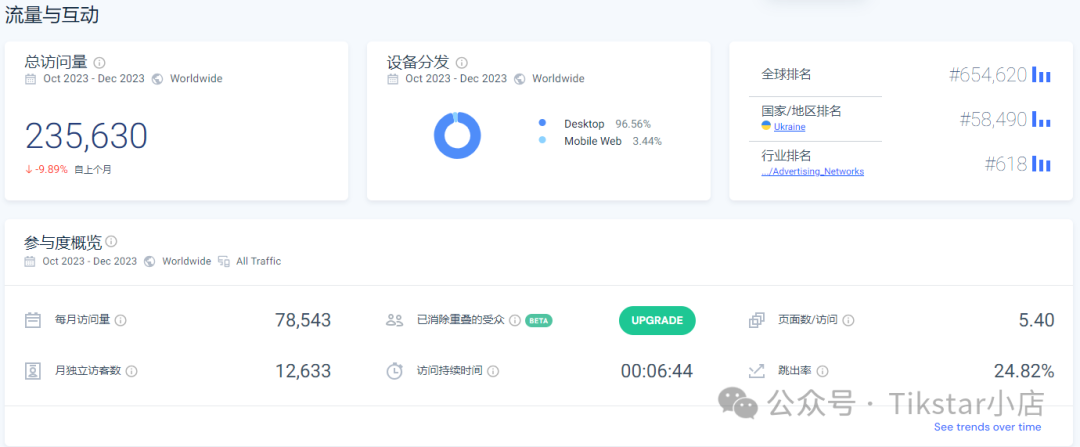1080x447 pixels.
Task: Click calendar icon beside 每月访问量
Action: coord(33,320)
